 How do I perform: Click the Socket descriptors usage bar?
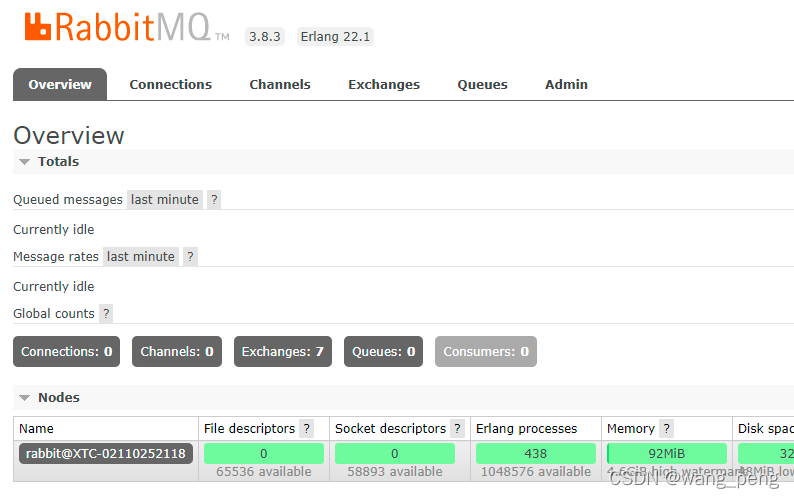click(x=395, y=453)
